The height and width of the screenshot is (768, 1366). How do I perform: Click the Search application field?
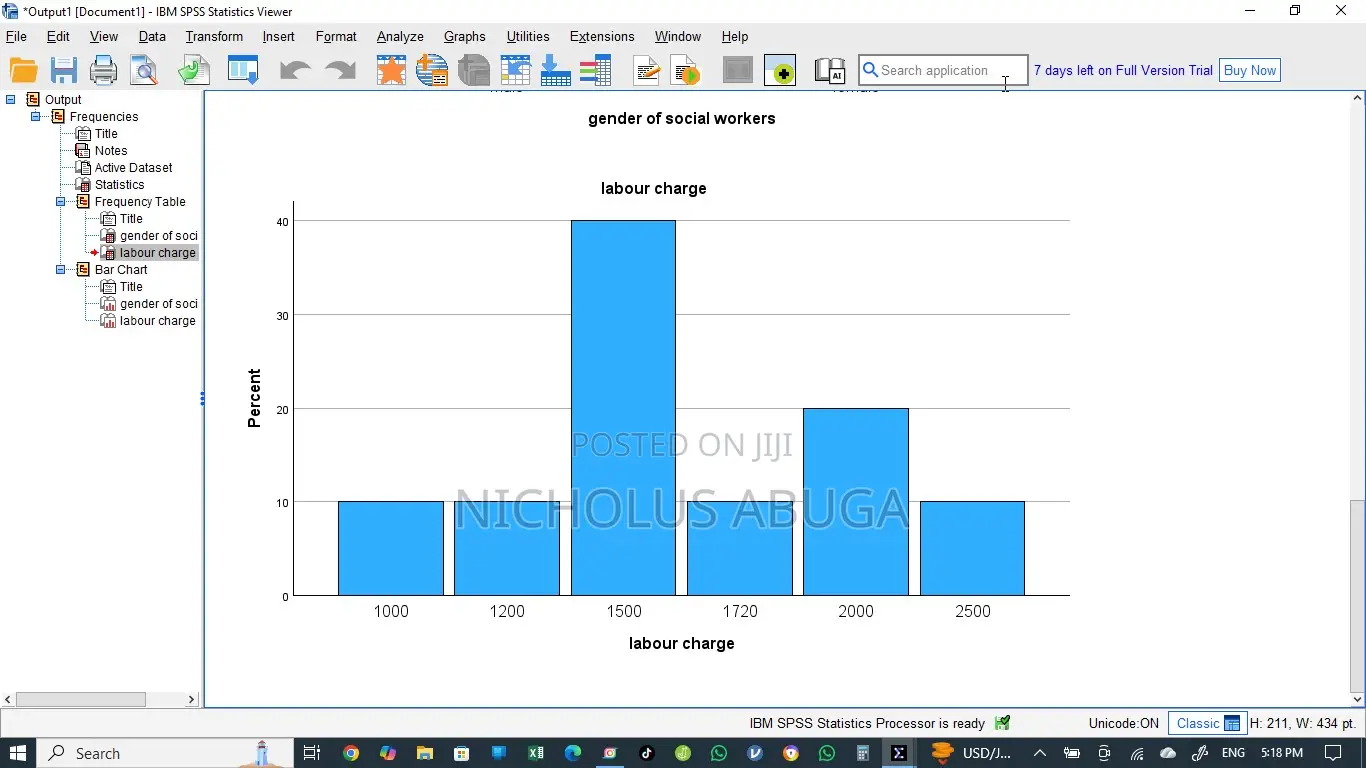click(943, 70)
